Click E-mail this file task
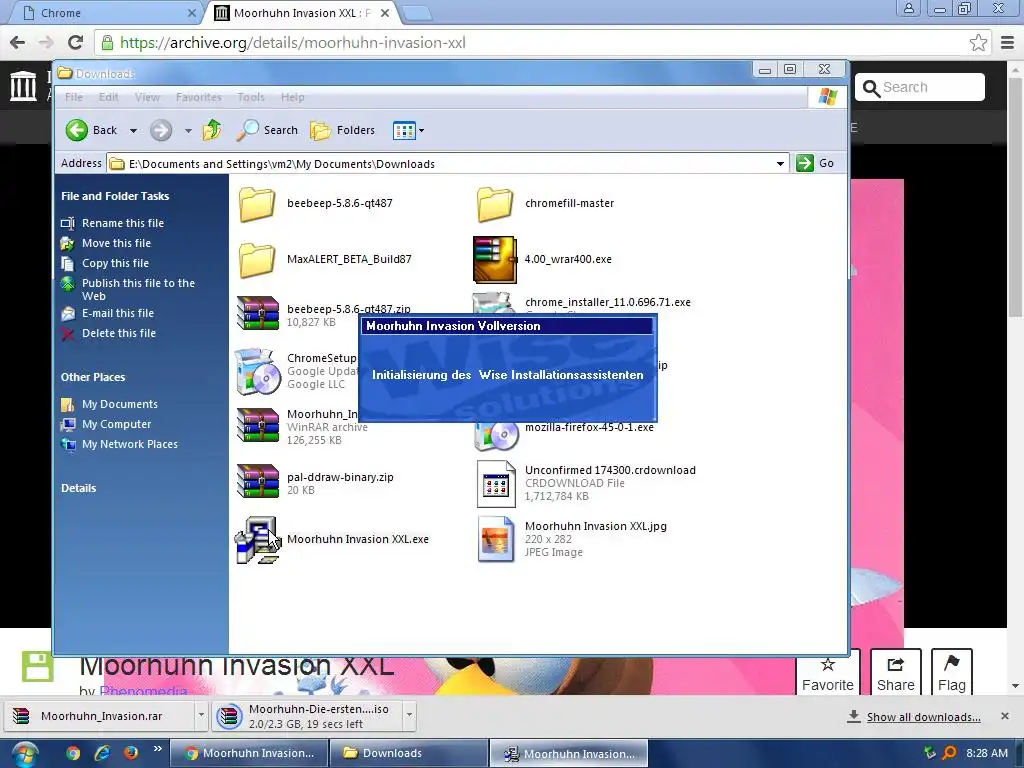Viewport: 1024px width, 768px height. [x=118, y=313]
